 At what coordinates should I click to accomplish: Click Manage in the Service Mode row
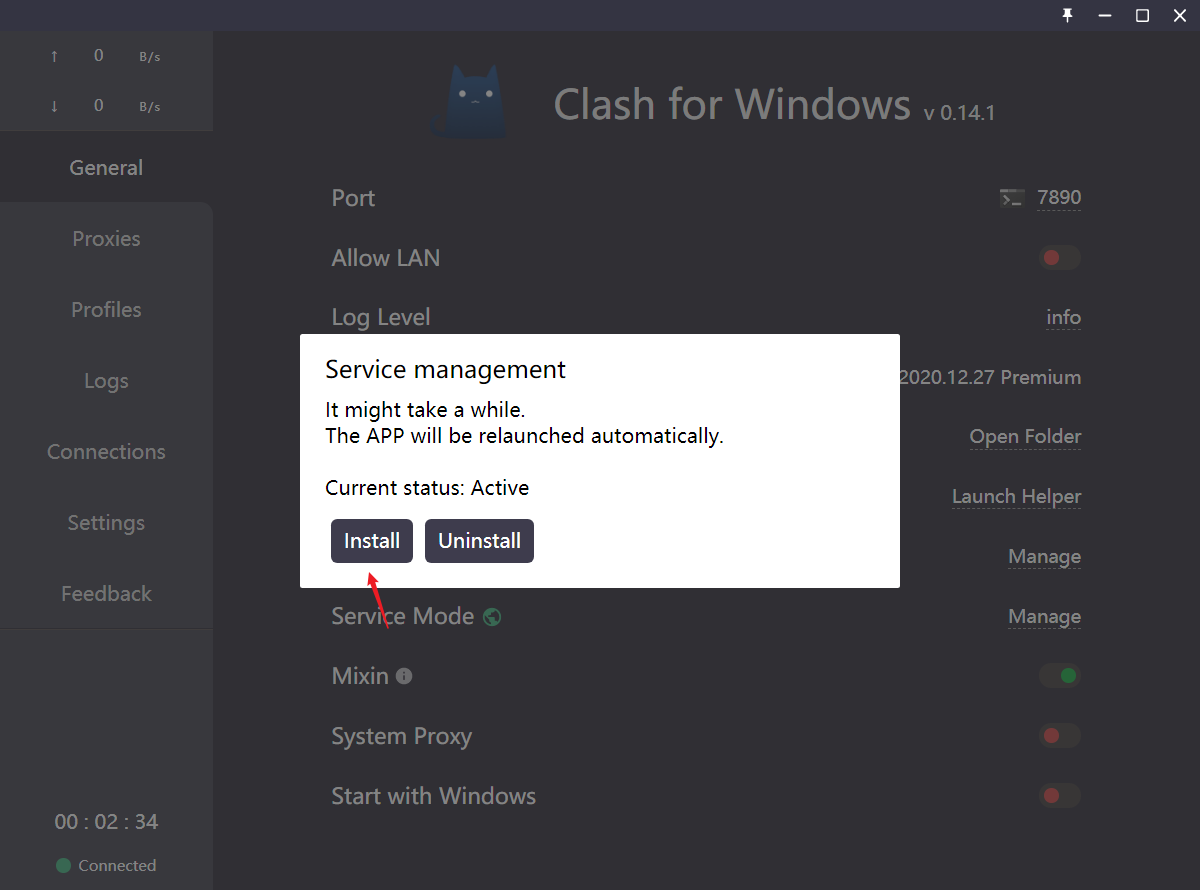coord(1044,617)
